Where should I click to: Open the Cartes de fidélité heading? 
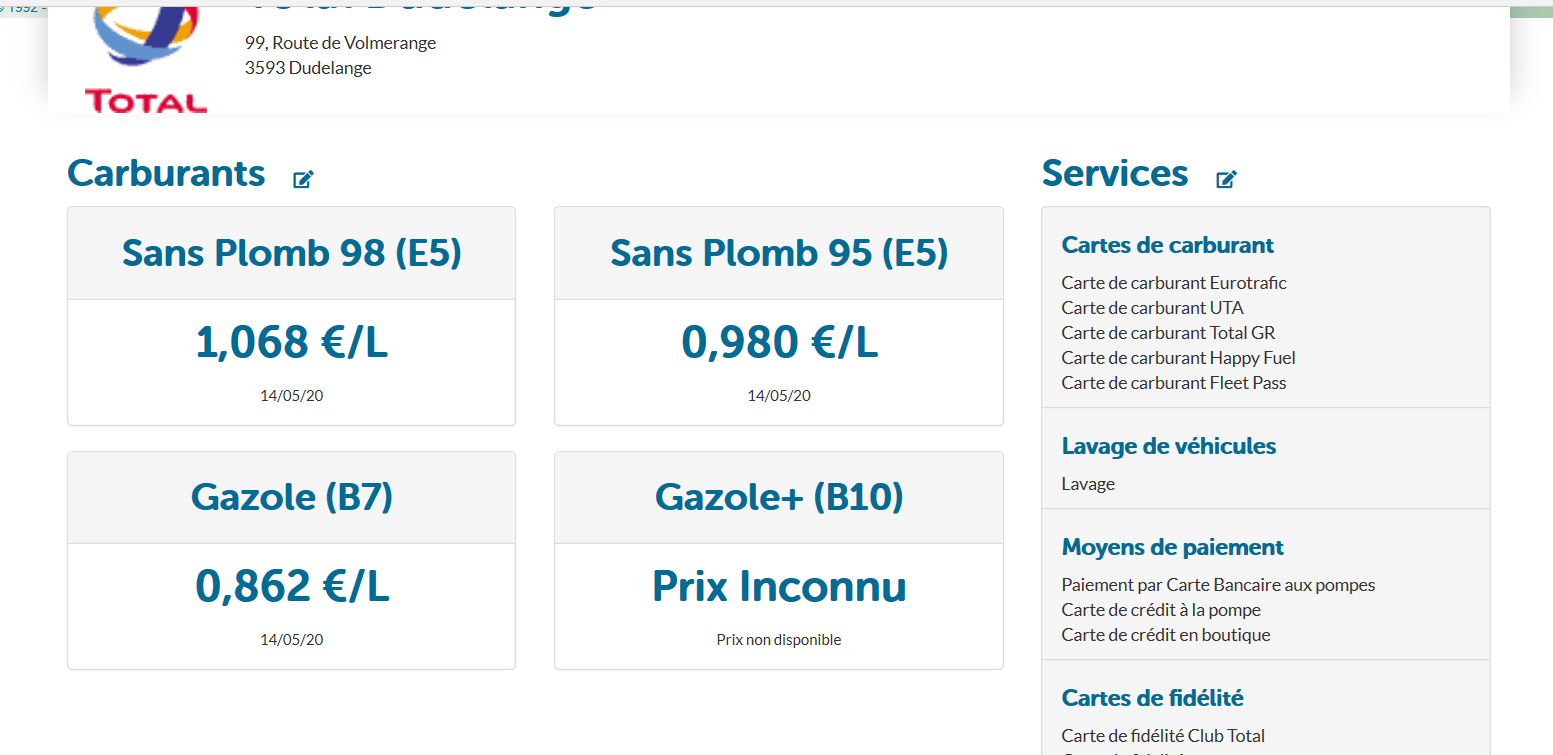[1152, 698]
